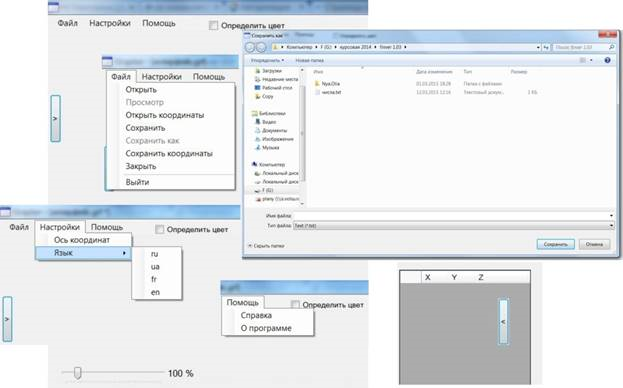Viewport: 623px width, 388px height.
Task: Choose Открыть координаты from Файл menu
Action: 164,115
